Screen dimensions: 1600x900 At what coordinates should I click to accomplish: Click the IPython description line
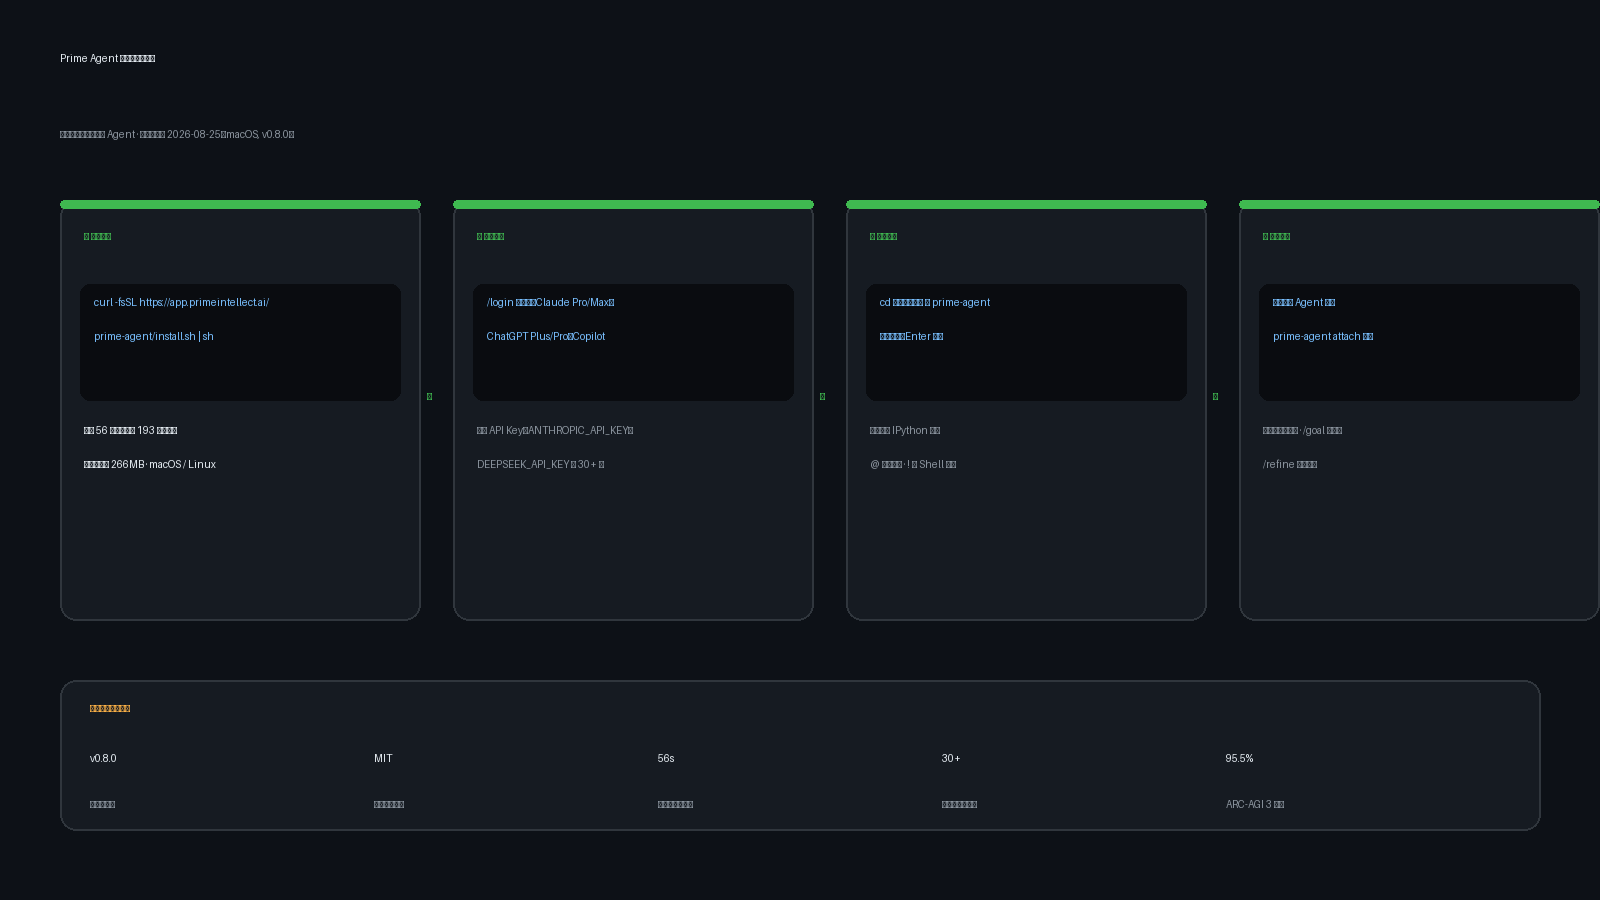(905, 430)
